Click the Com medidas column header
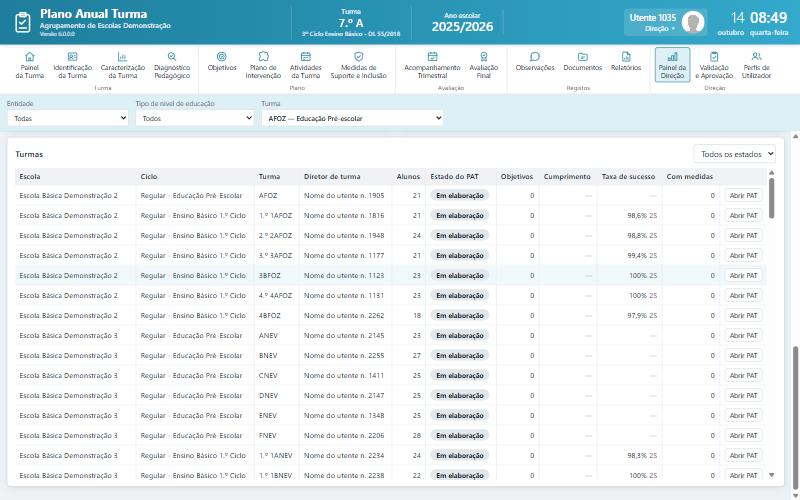 (x=690, y=177)
